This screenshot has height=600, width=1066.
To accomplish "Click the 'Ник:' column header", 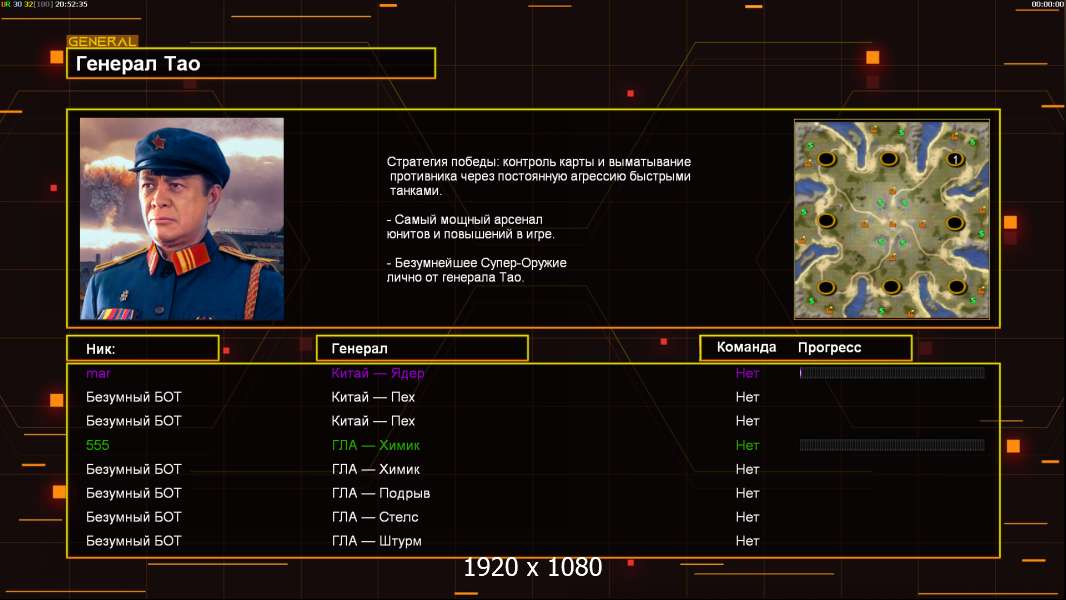I will pos(143,348).
